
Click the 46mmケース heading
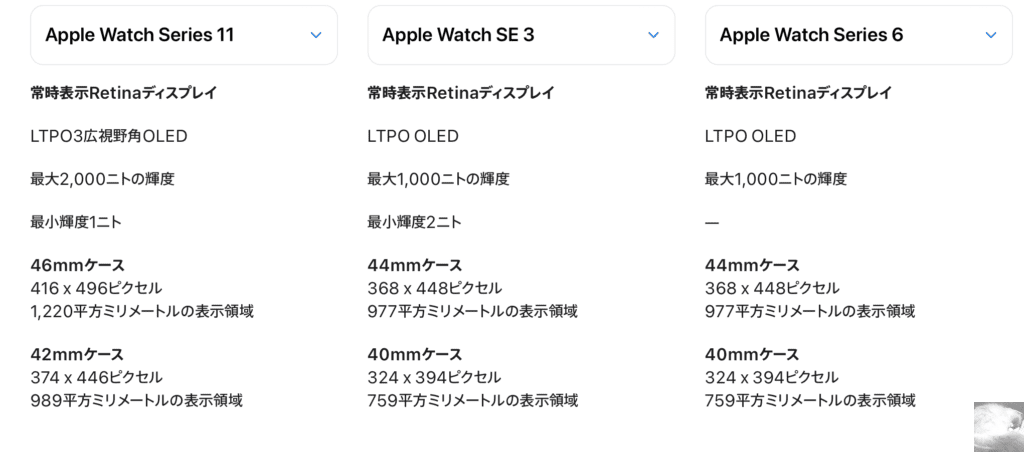coord(77,265)
